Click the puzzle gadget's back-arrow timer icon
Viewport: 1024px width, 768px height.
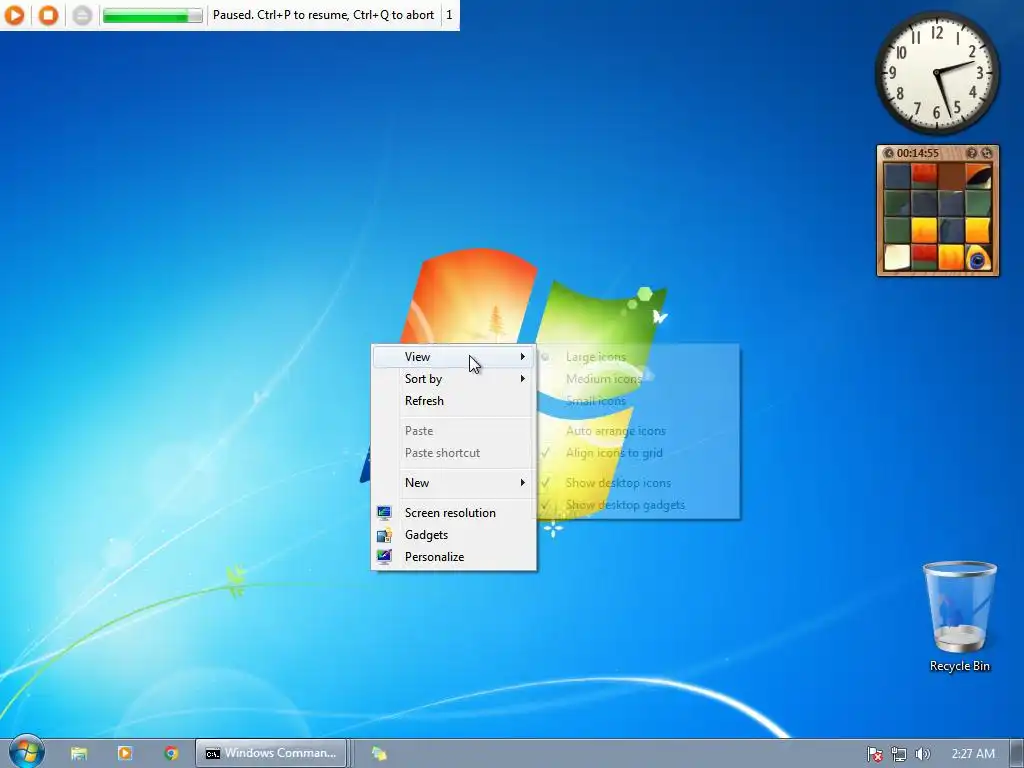(x=888, y=153)
